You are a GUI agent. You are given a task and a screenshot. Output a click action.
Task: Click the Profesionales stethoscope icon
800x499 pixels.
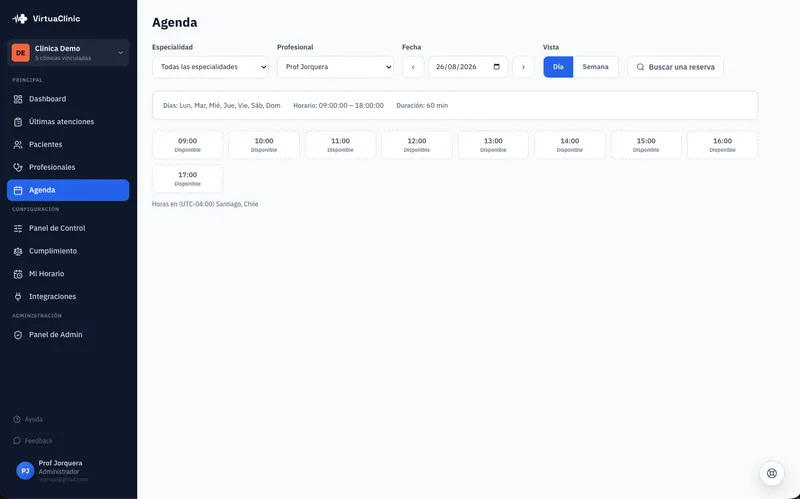click(18, 167)
